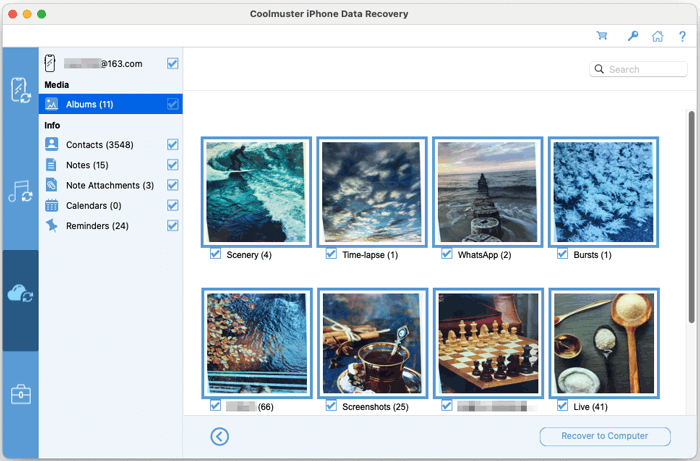Uncheck the Calendars (0) checkbox
700x461 pixels.
click(x=173, y=205)
